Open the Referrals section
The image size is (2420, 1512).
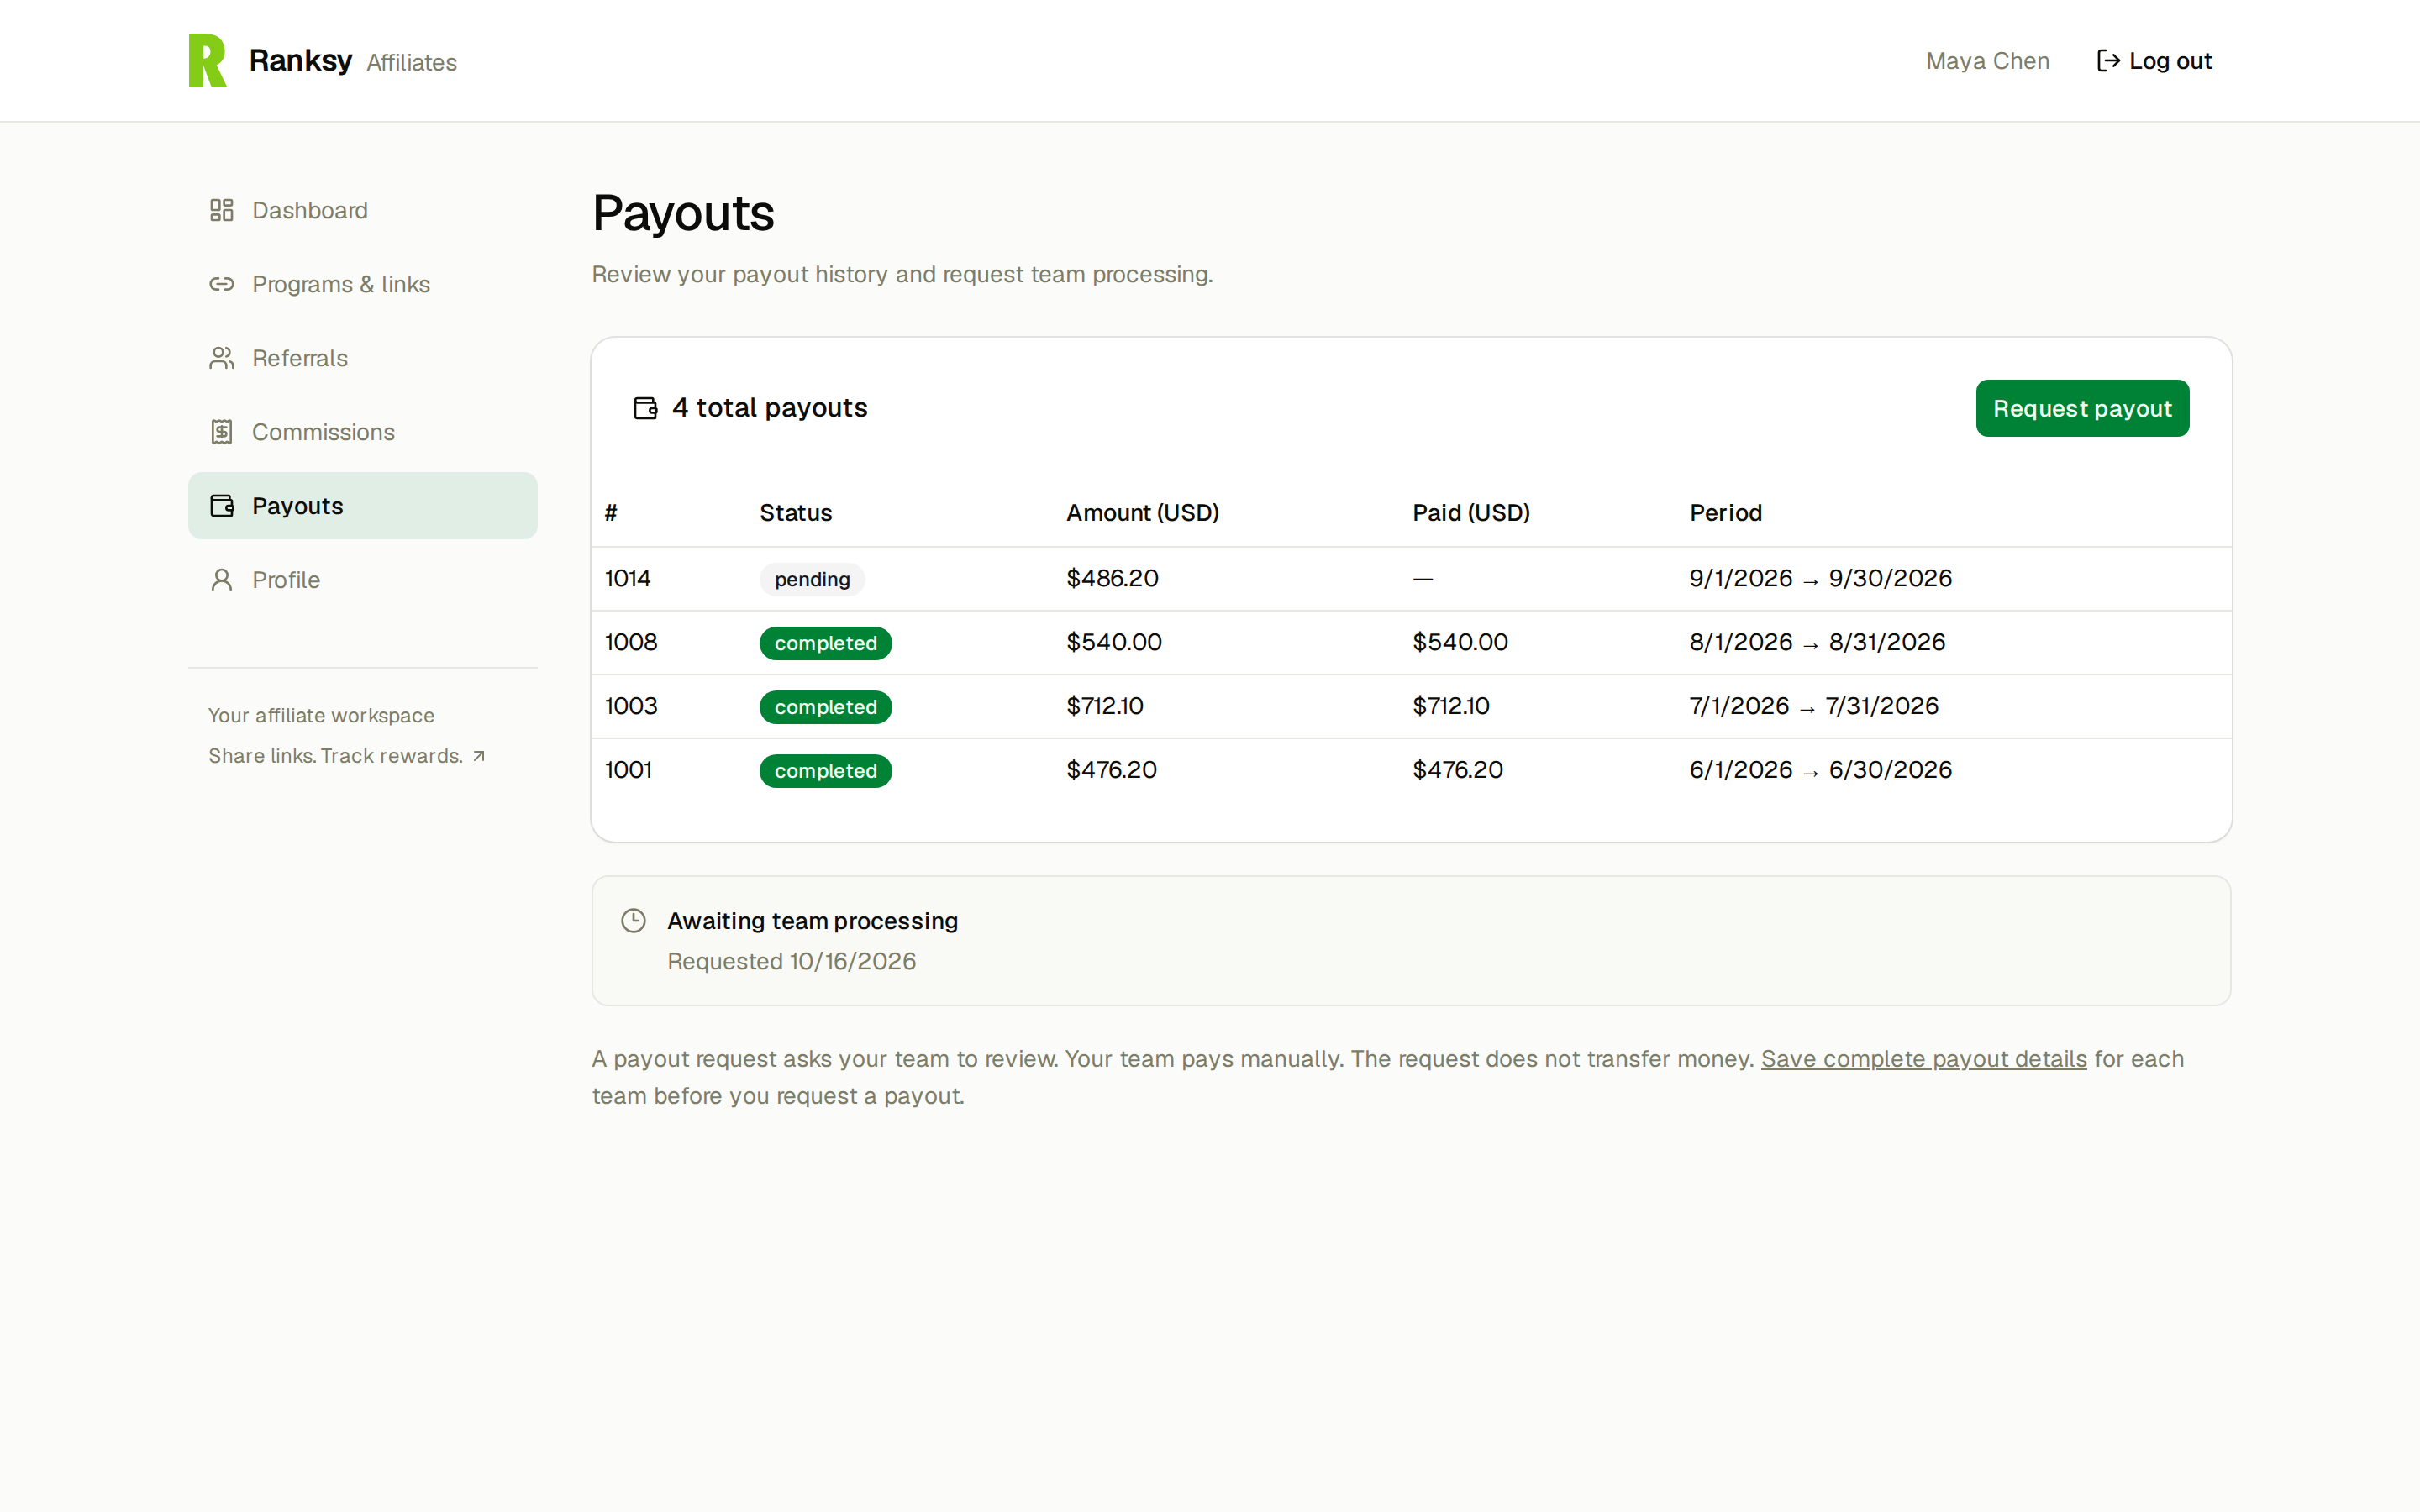[363, 358]
